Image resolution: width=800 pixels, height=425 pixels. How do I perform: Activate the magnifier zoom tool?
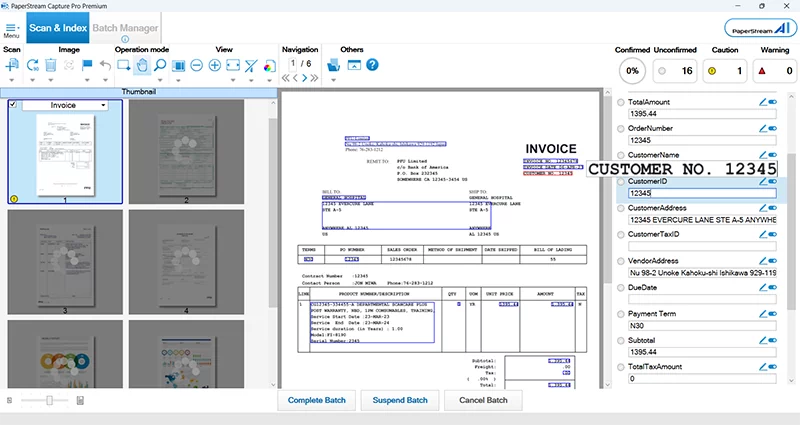tap(160, 65)
